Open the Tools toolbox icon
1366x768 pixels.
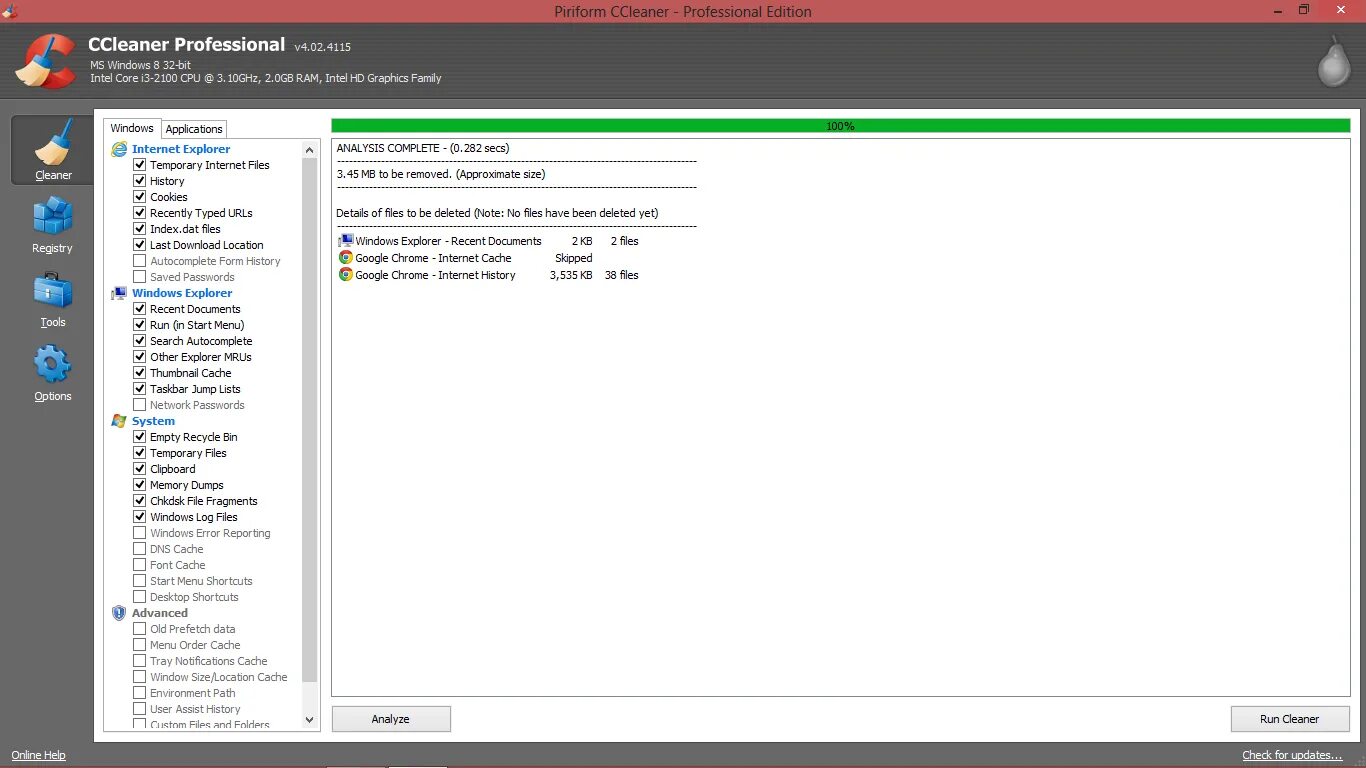(x=53, y=290)
